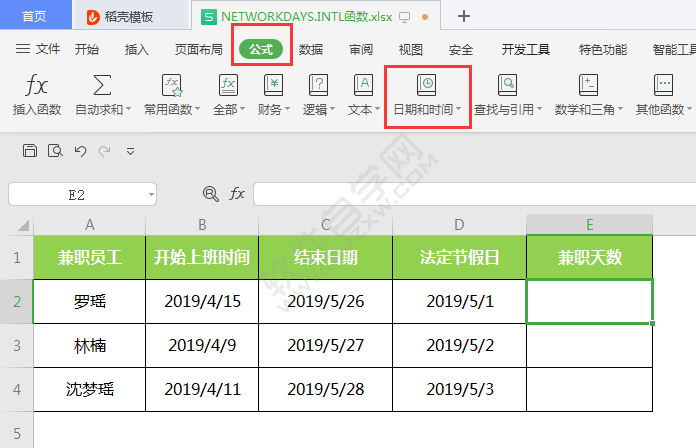Click inside the formula bar input

(x=474, y=194)
